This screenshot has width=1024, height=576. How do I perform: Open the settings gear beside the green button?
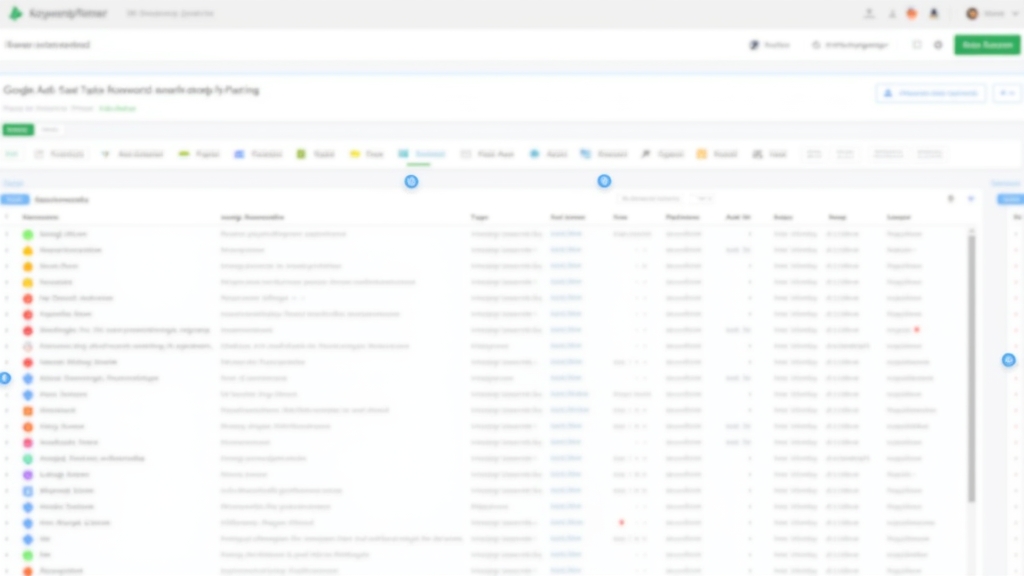click(938, 45)
